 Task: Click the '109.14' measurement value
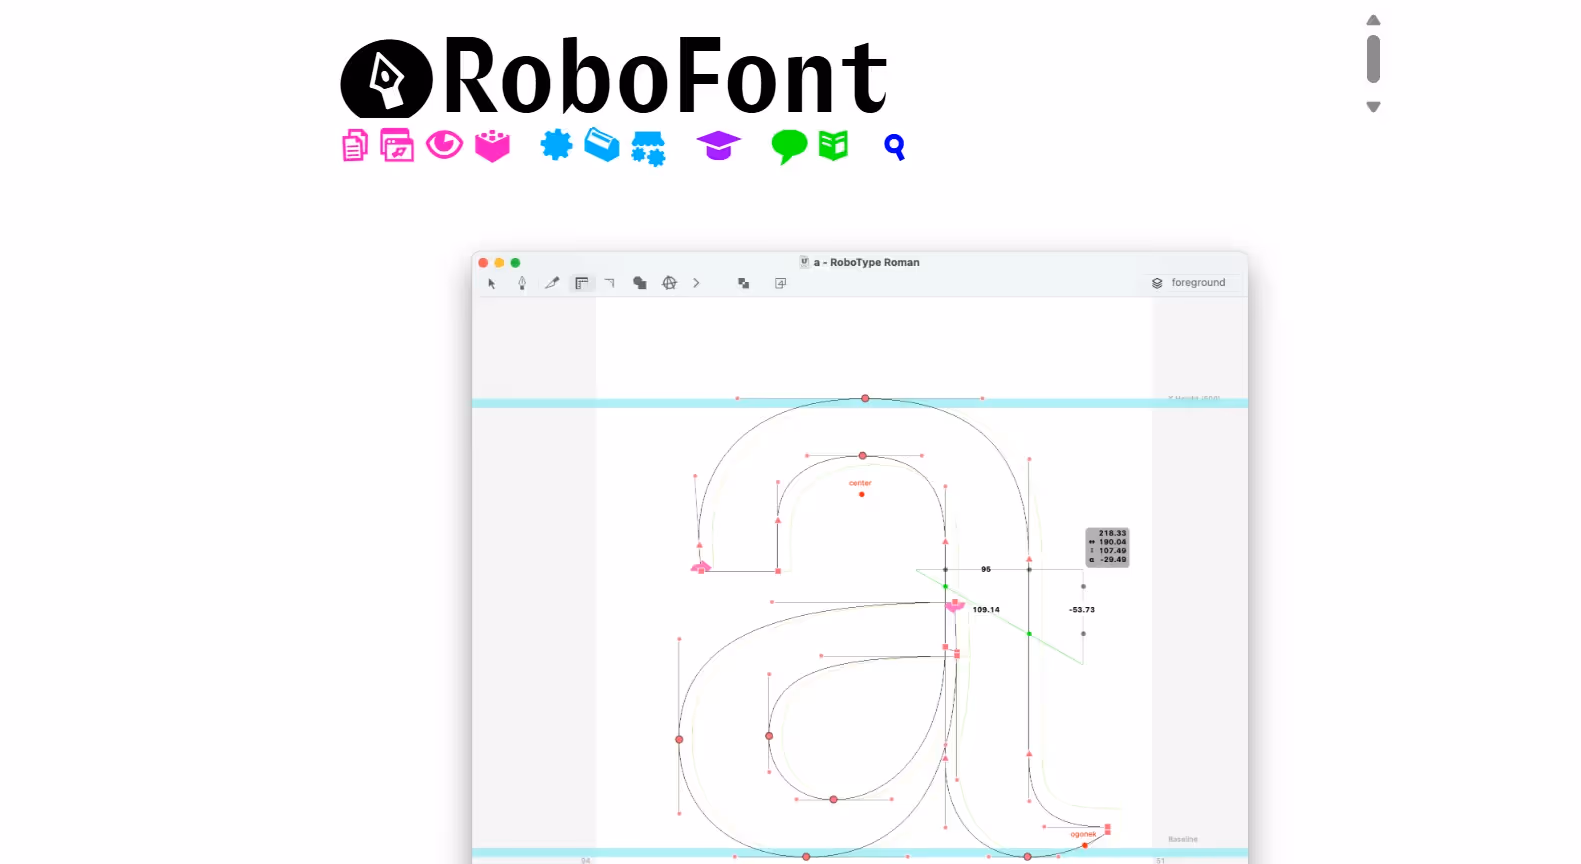click(986, 609)
